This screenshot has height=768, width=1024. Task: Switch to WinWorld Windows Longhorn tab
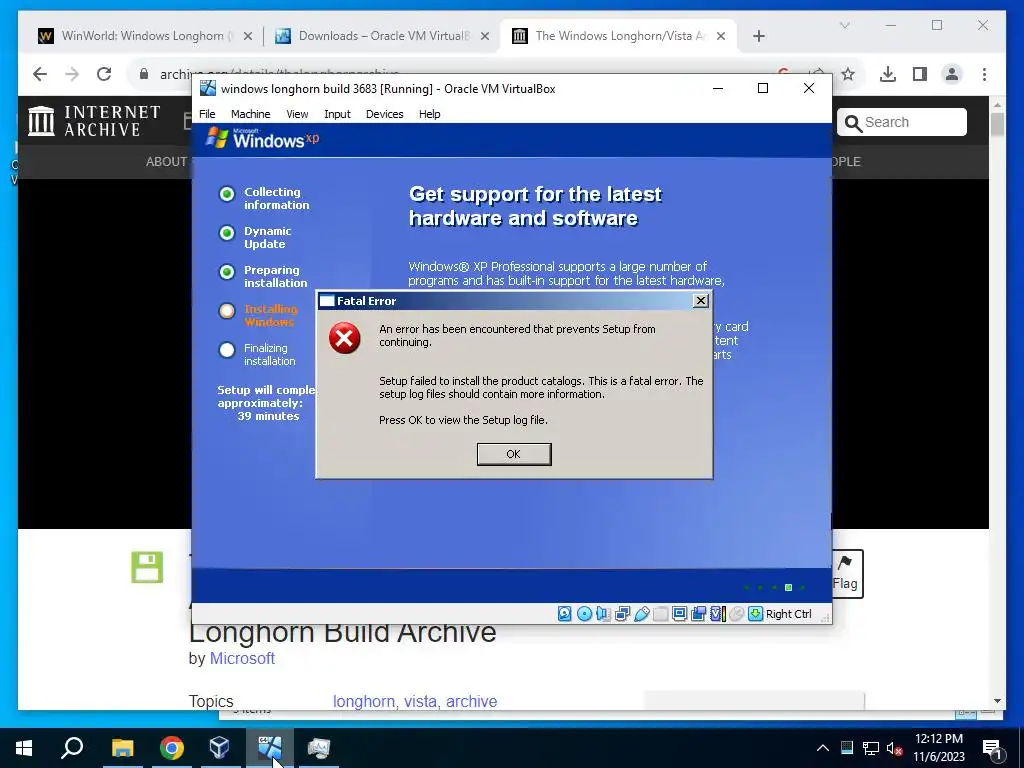coord(146,36)
